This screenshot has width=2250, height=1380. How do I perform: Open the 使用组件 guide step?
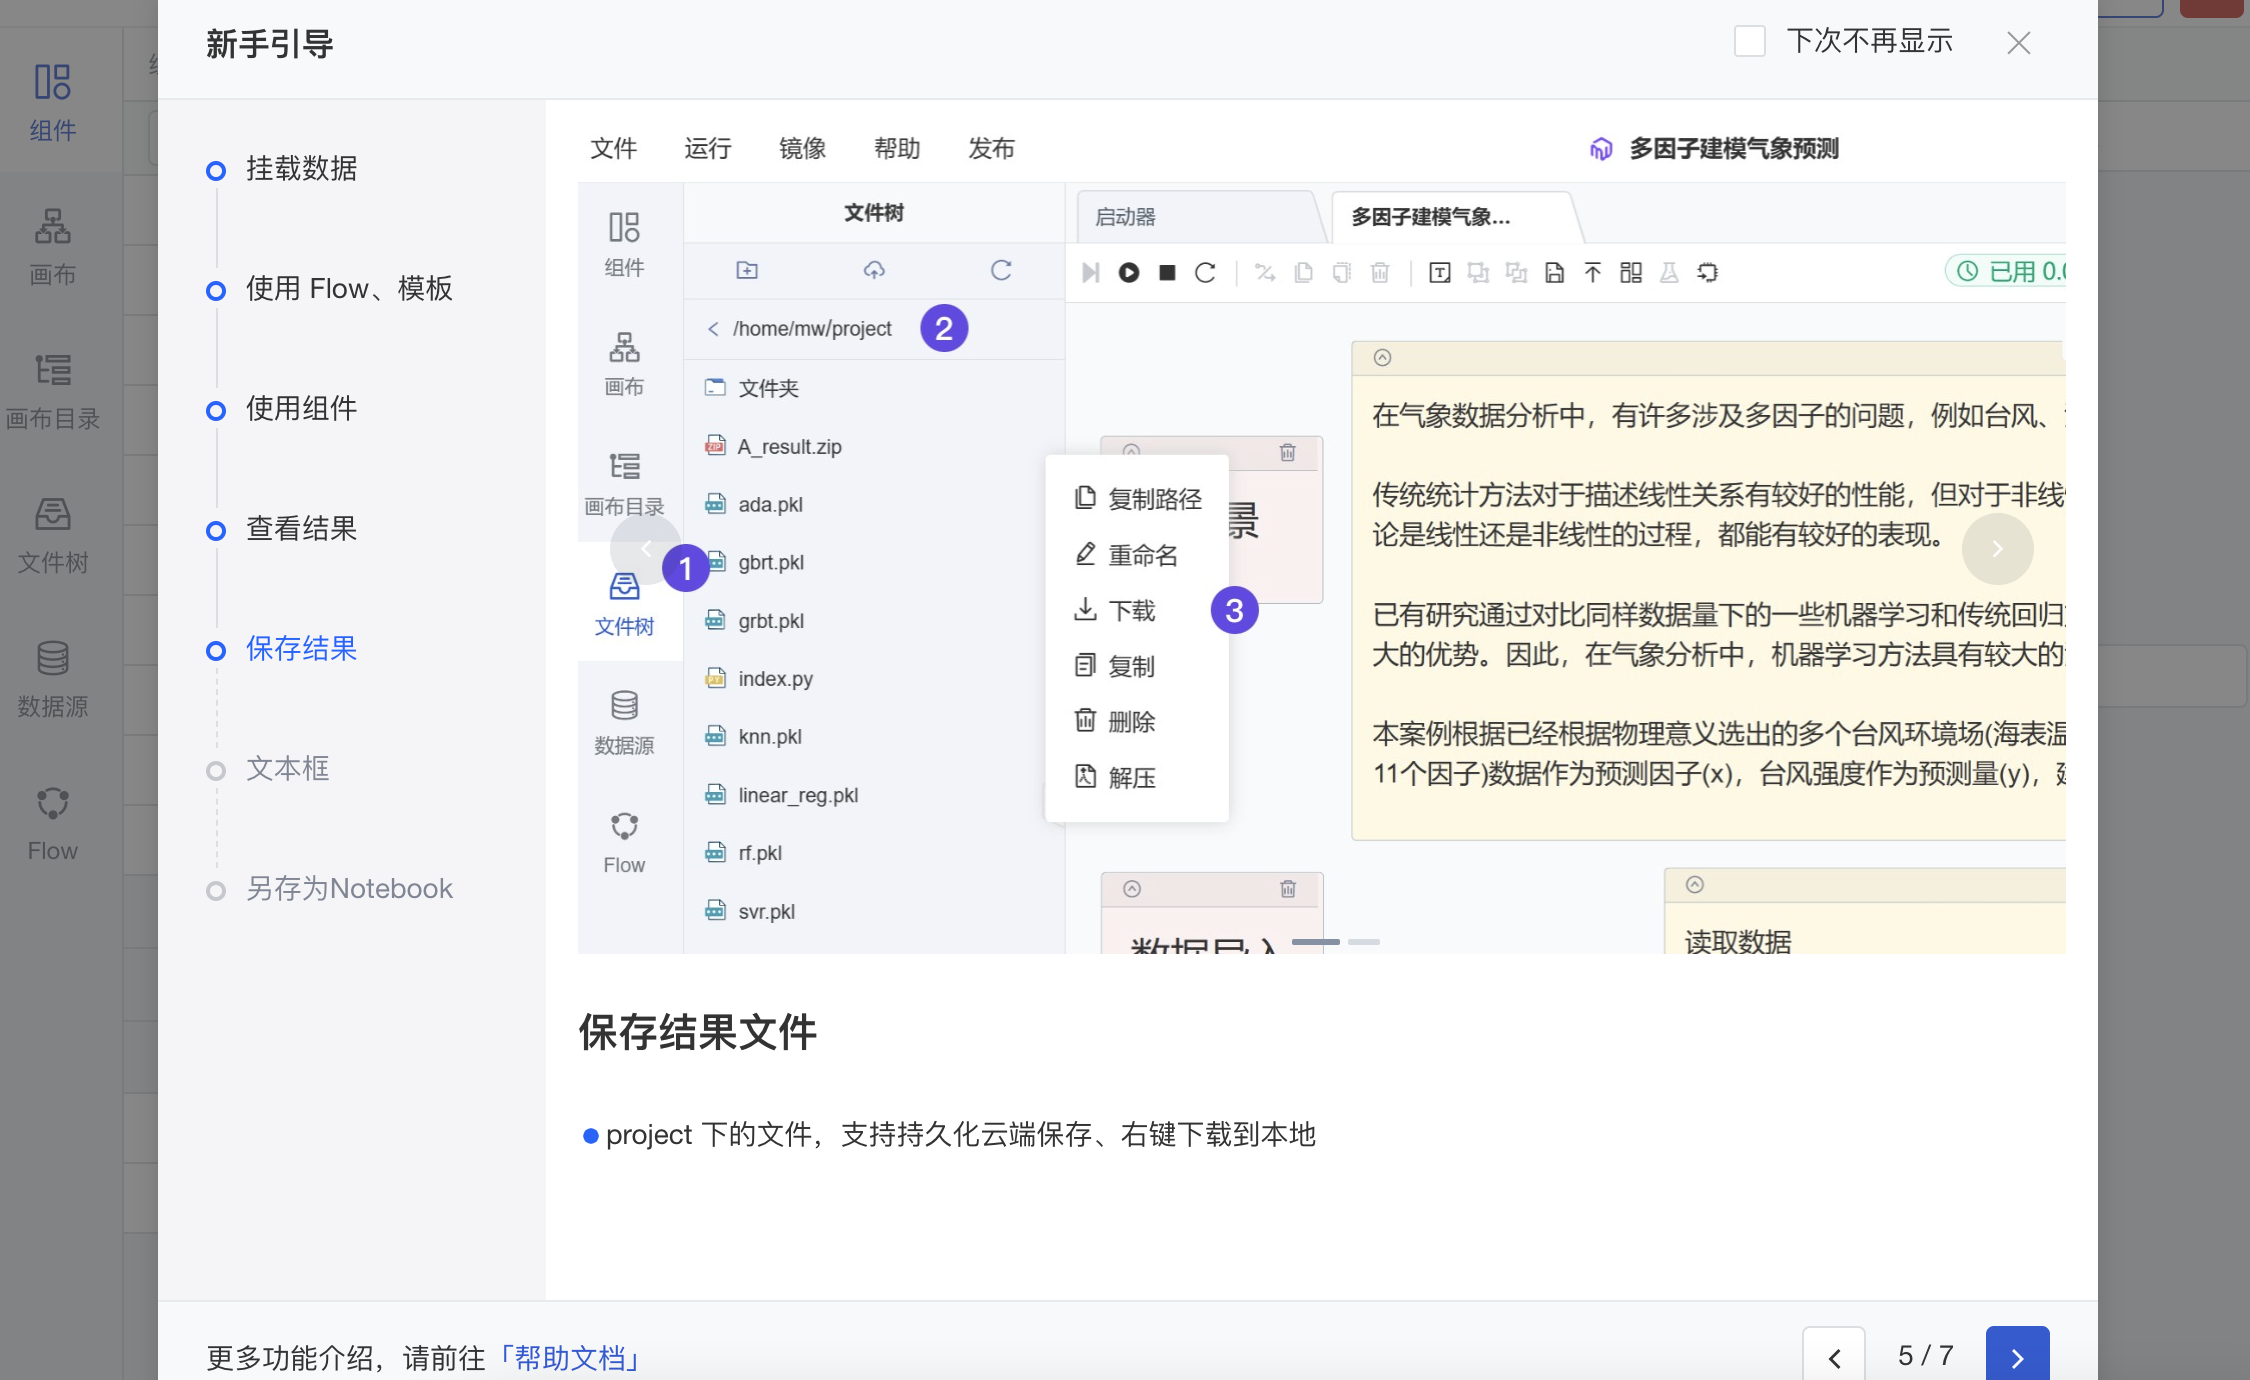point(301,409)
